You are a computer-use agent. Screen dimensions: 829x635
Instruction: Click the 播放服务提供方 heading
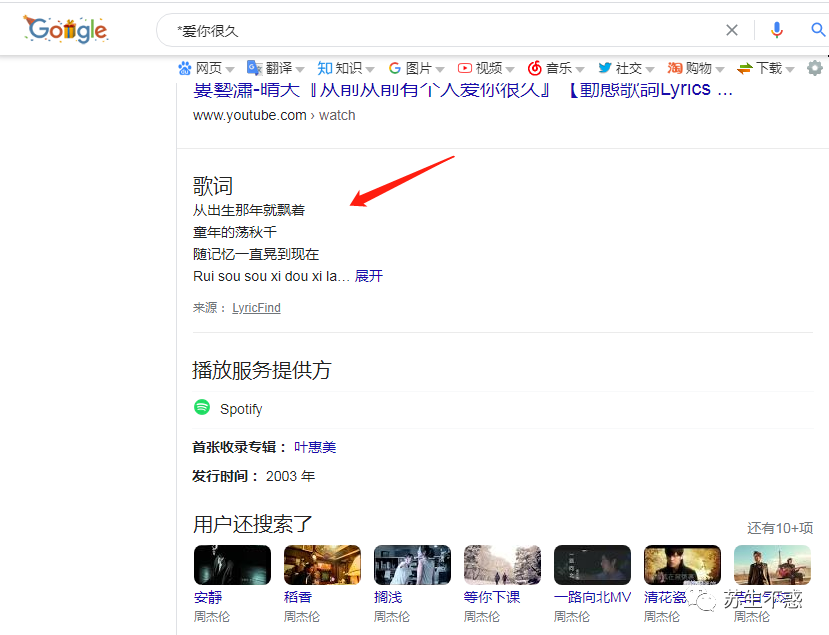pyautogui.click(x=262, y=370)
